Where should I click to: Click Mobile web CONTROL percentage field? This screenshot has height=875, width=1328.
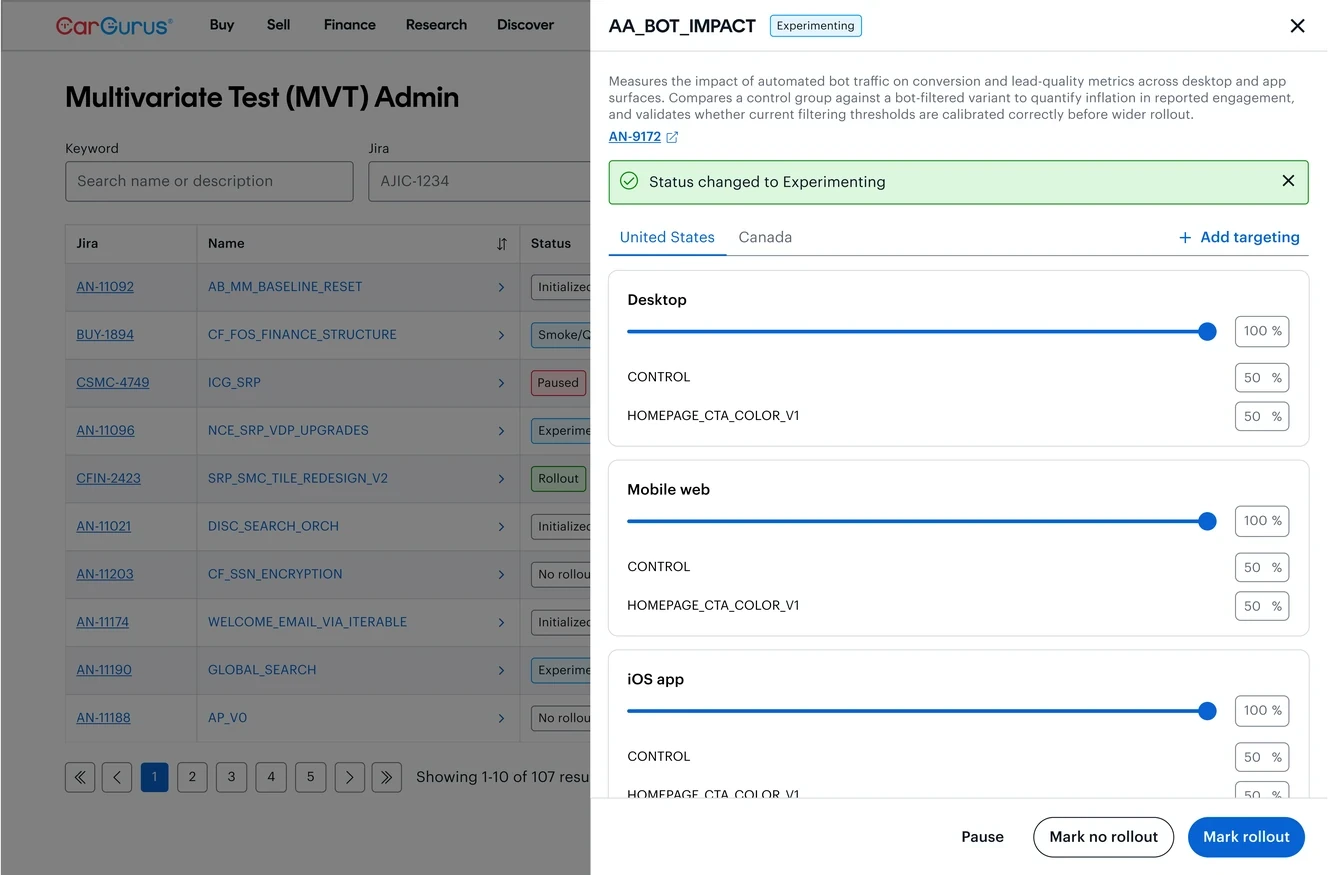[1262, 567]
